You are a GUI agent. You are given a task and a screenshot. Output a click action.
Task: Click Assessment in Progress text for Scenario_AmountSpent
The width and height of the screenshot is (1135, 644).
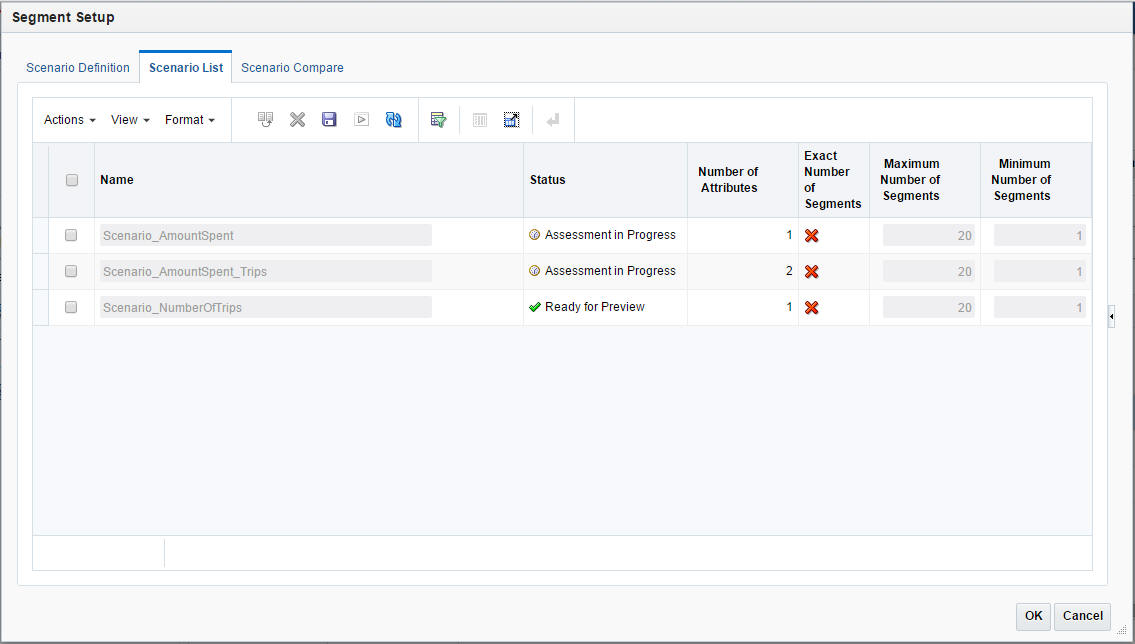(x=610, y=234)
